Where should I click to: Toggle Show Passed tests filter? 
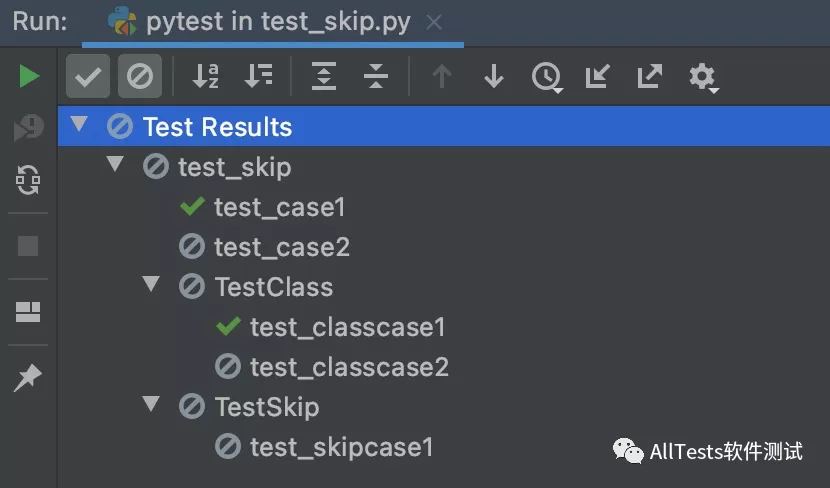coord(88,77)
